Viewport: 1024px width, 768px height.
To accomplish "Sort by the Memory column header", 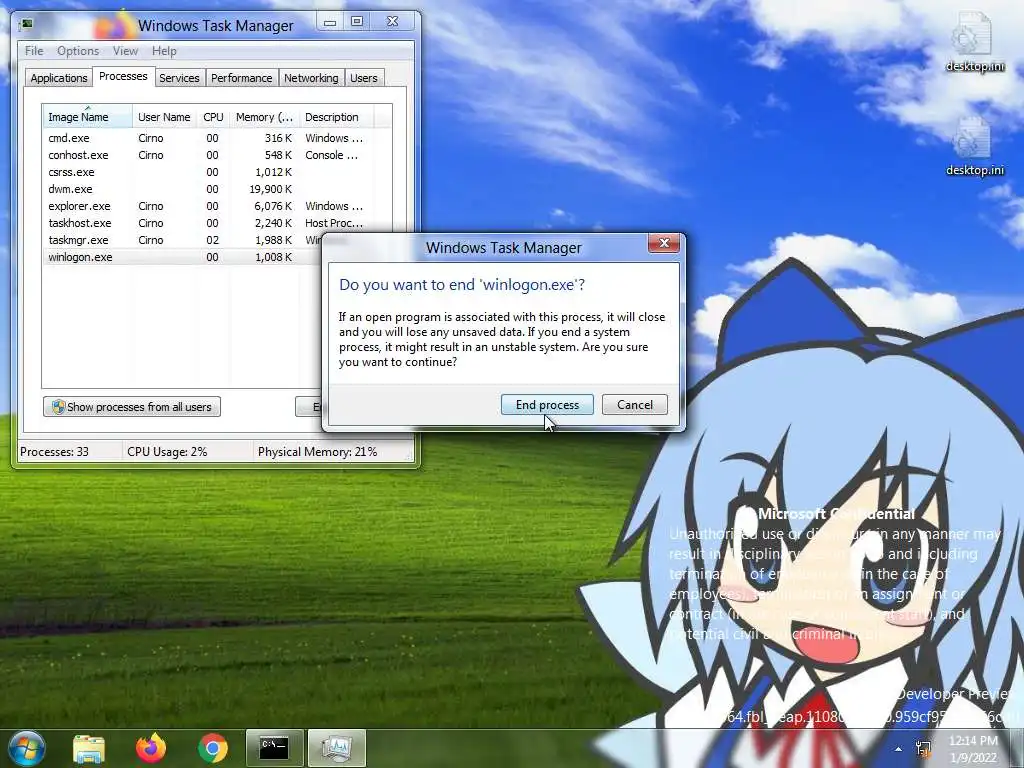I will 264,117.
